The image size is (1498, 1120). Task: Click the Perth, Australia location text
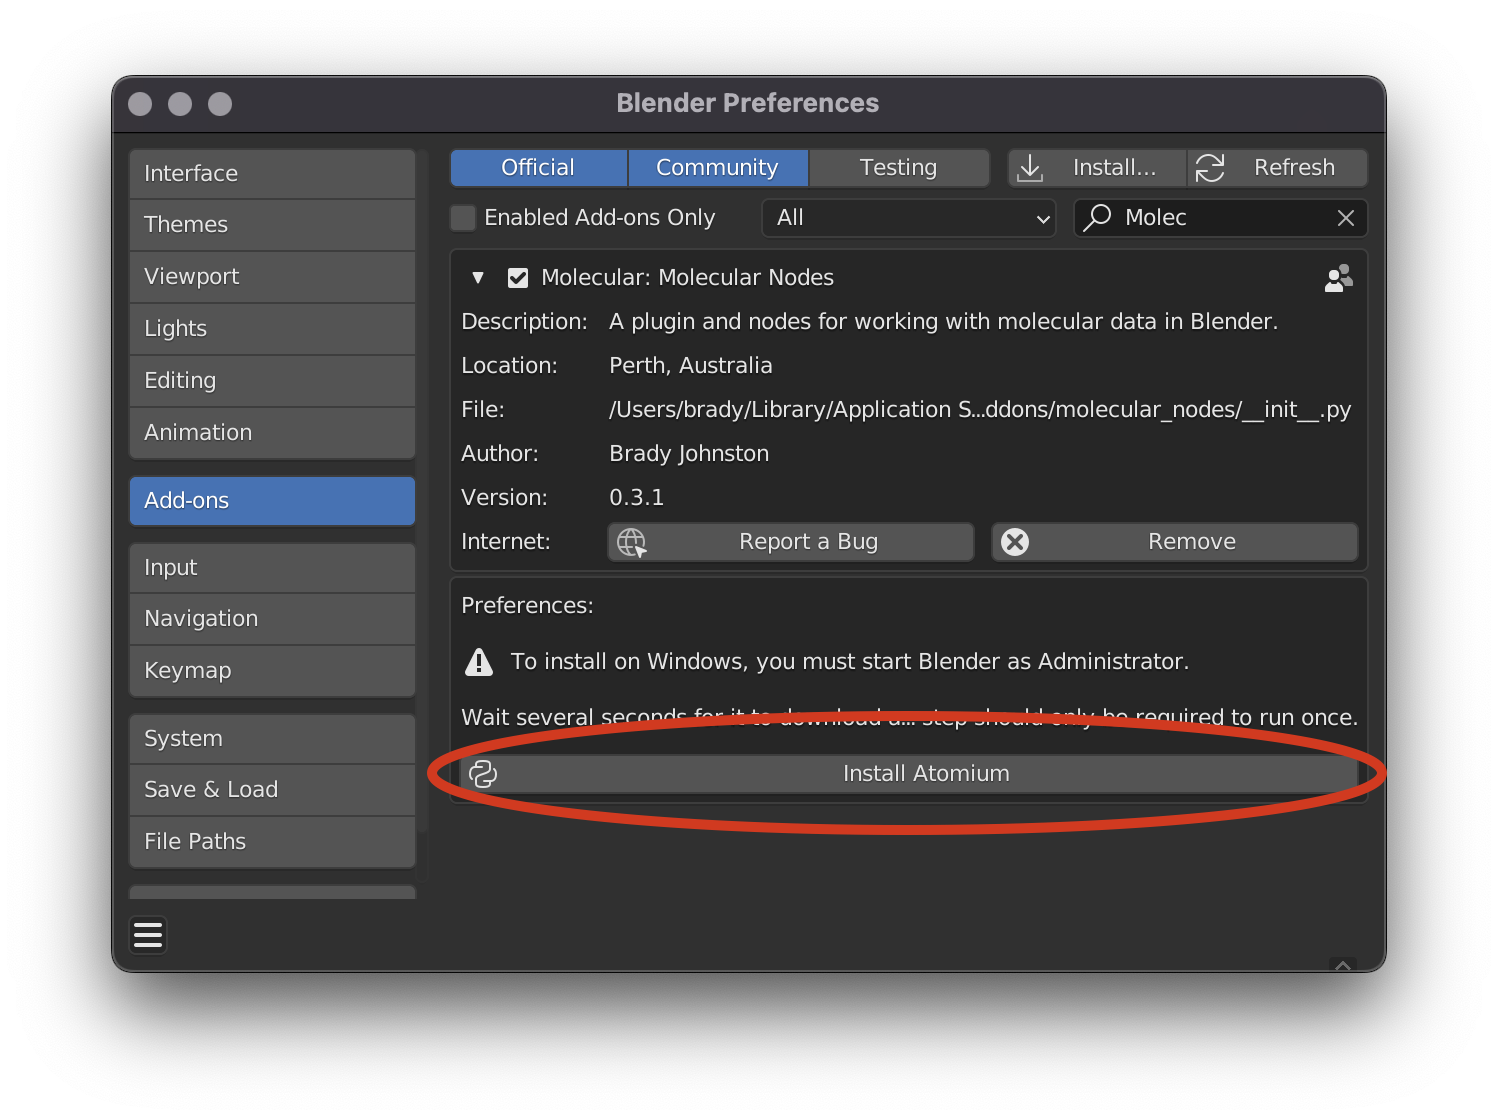(691, 366)
